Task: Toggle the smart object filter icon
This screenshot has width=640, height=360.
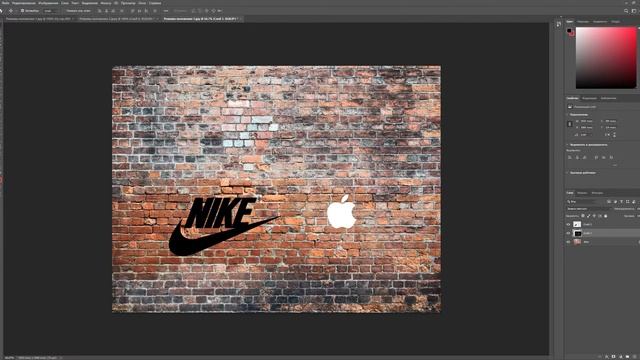Action: tap(633, 202)
